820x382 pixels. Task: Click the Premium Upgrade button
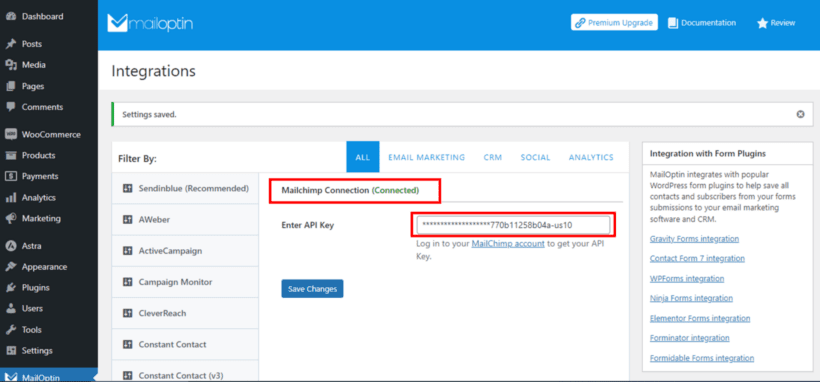coord(614,23)
